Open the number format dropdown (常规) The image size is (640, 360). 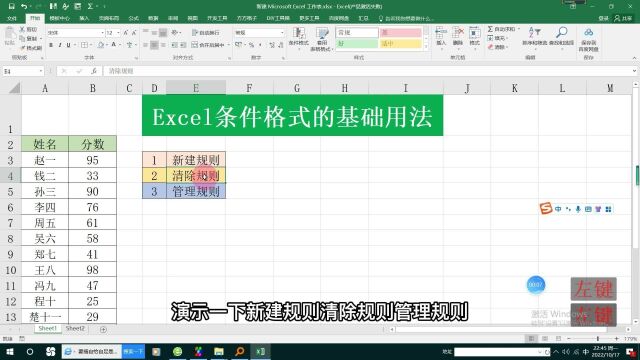pos(282,33)
